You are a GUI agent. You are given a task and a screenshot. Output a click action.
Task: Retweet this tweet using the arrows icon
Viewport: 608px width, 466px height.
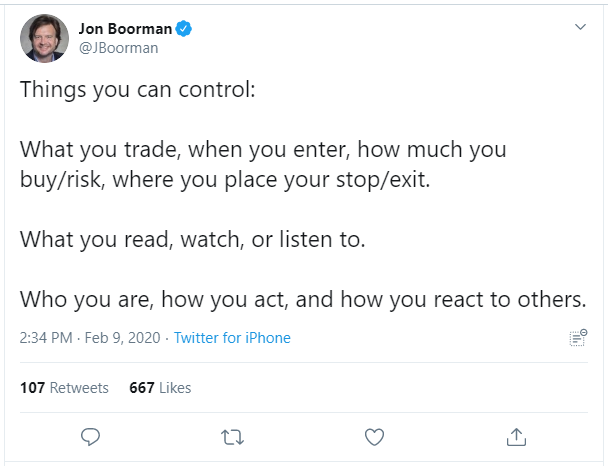tap(232, 437)
